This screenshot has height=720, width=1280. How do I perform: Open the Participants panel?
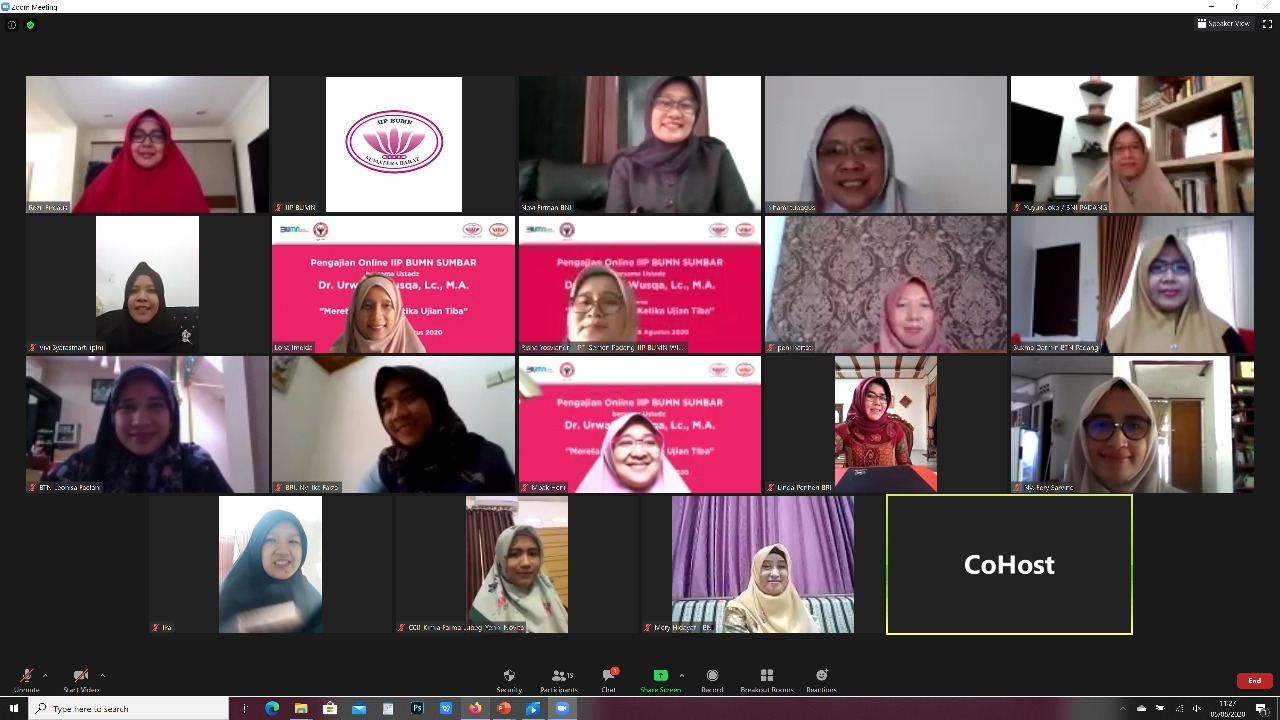558,680
